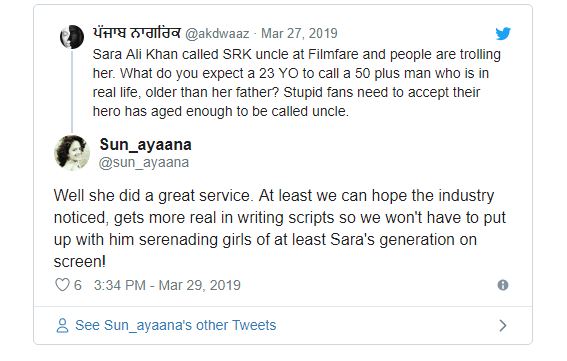
Task: Visit the @sun_ayaana handle
Action: (144, 162)
